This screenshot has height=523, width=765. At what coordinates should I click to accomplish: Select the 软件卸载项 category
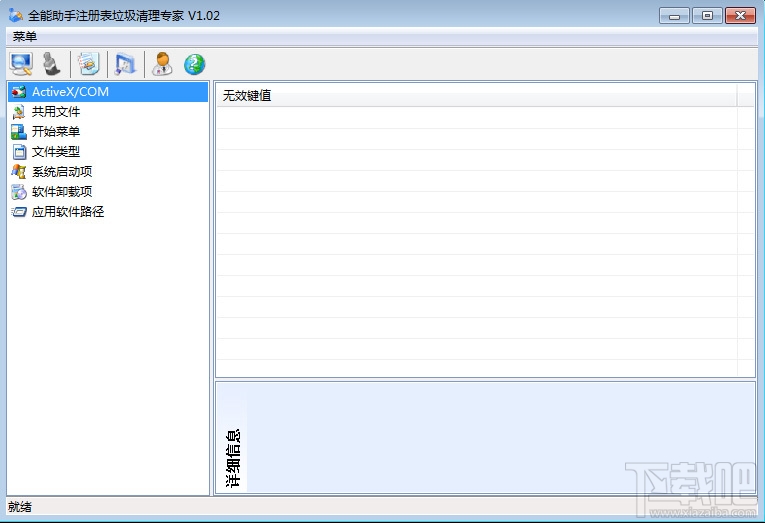[108, 192]
